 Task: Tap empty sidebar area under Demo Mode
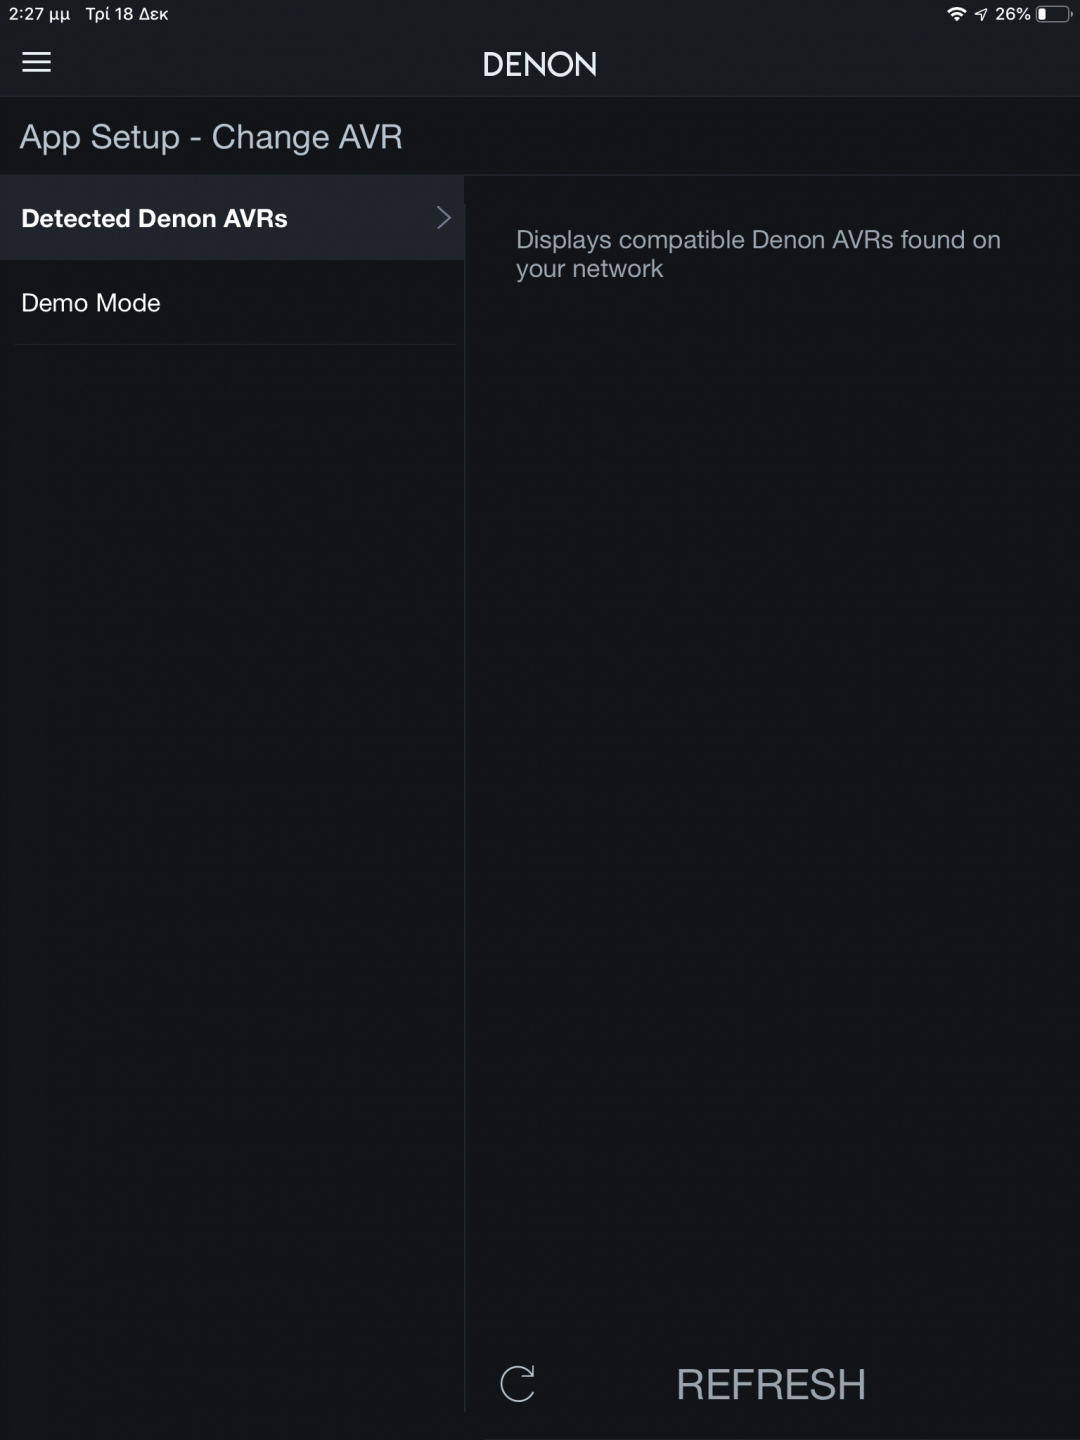[232, 850]
